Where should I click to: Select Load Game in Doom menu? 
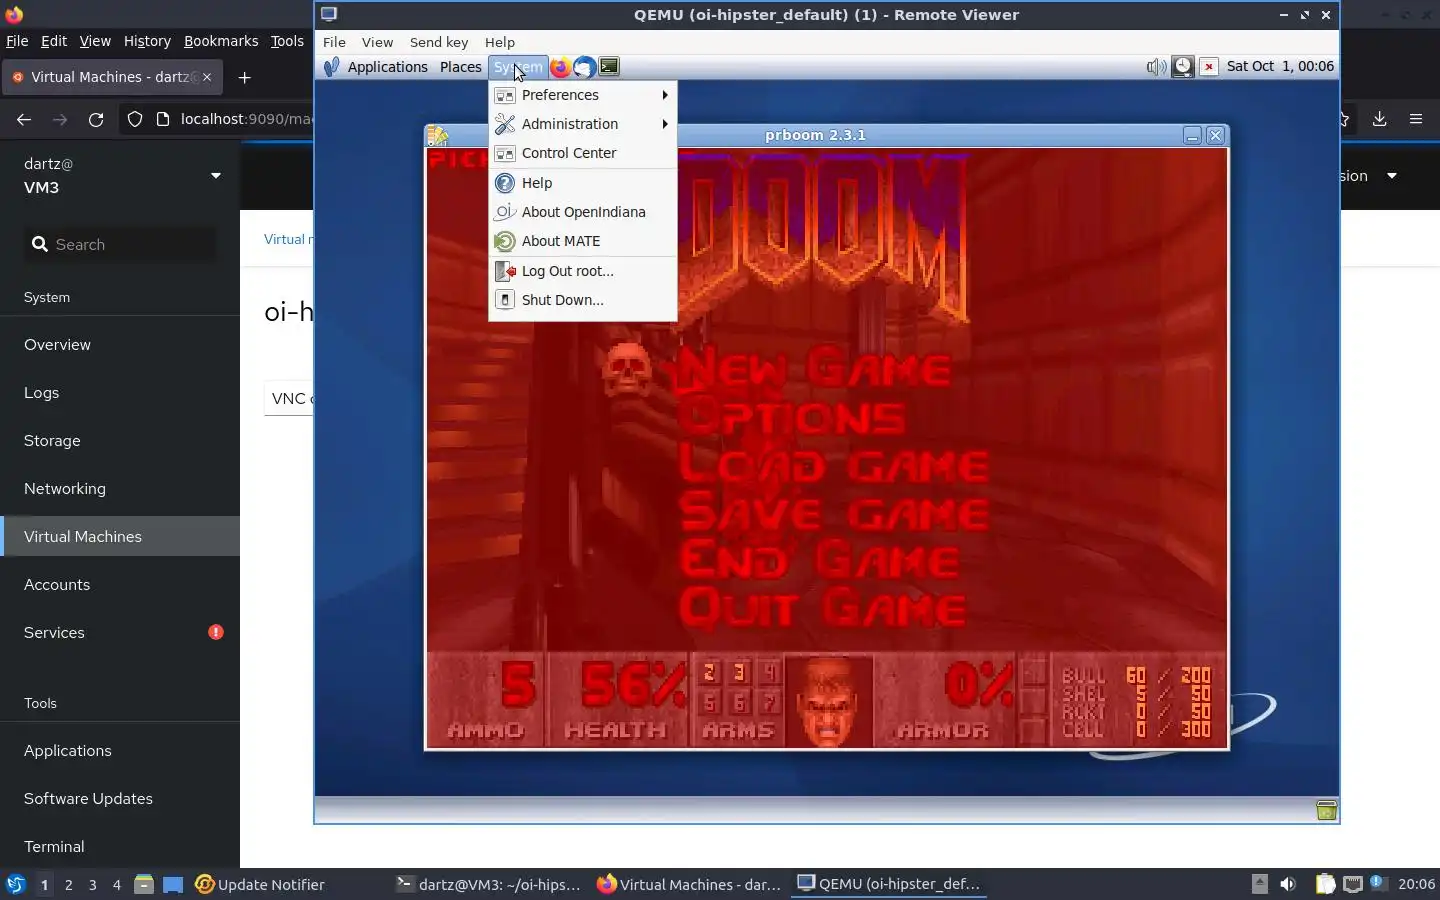click(833, 465)
